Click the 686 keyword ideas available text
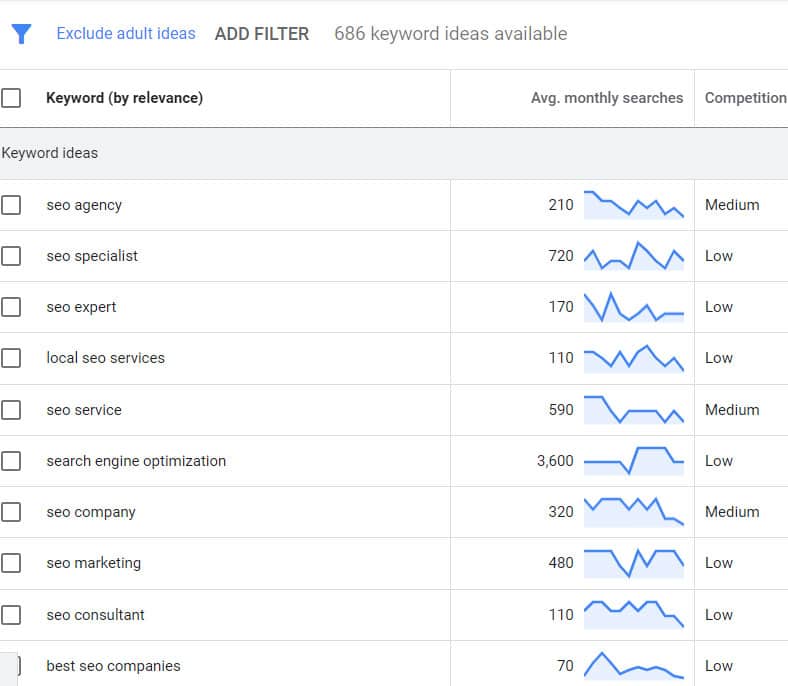Viewport: 788px width, 686px height. 451,34
